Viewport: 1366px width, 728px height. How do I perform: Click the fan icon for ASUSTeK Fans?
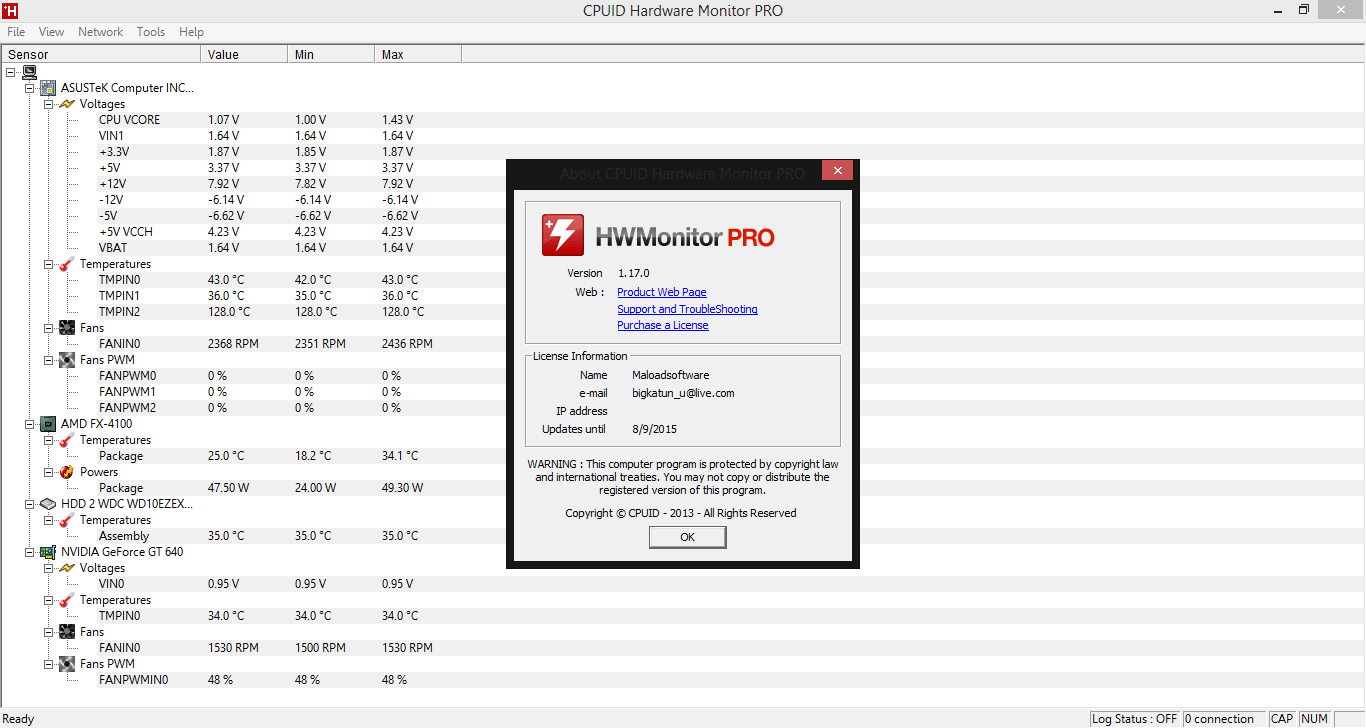[67, 328]
